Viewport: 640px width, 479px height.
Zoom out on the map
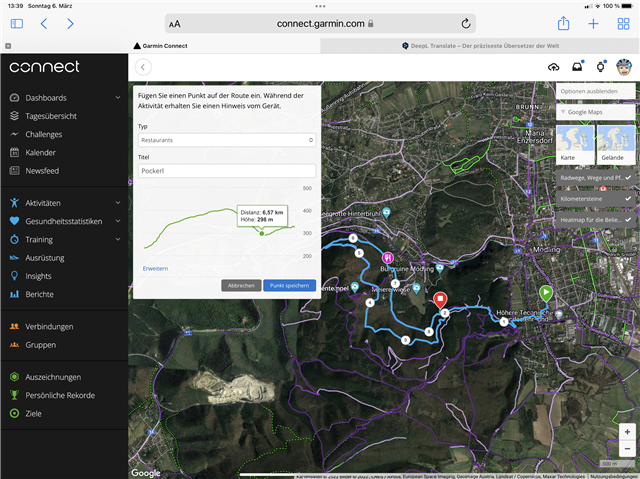[627, 448]
